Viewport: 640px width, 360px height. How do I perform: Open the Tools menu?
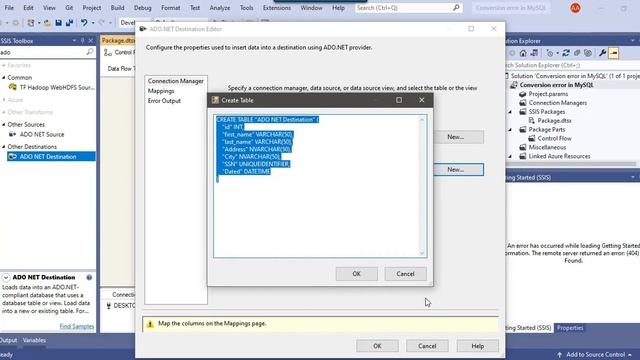[246, 8]
